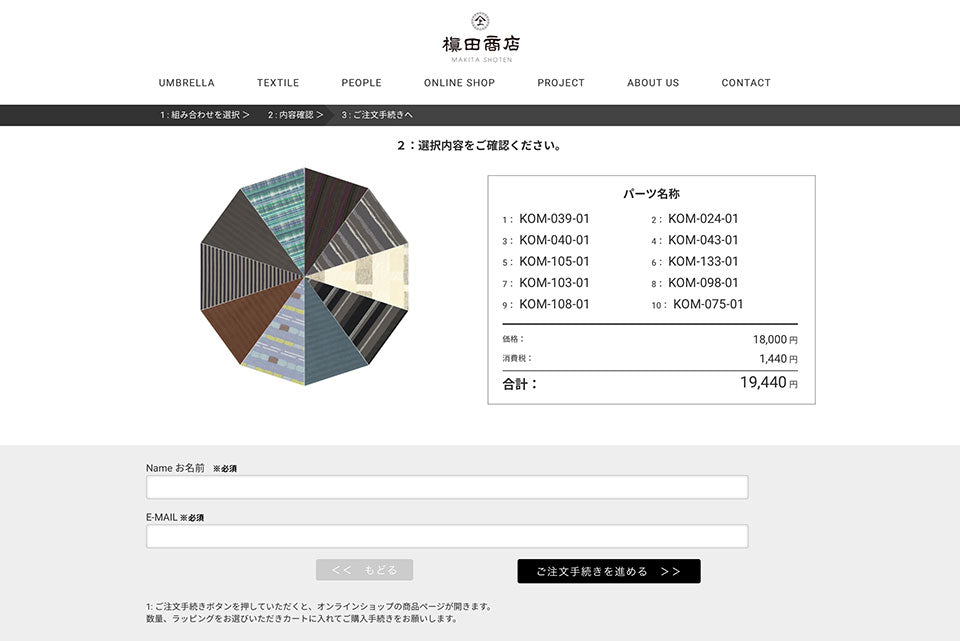Select part name KOM-075-01
960x641 pixels.
[708, 305]
